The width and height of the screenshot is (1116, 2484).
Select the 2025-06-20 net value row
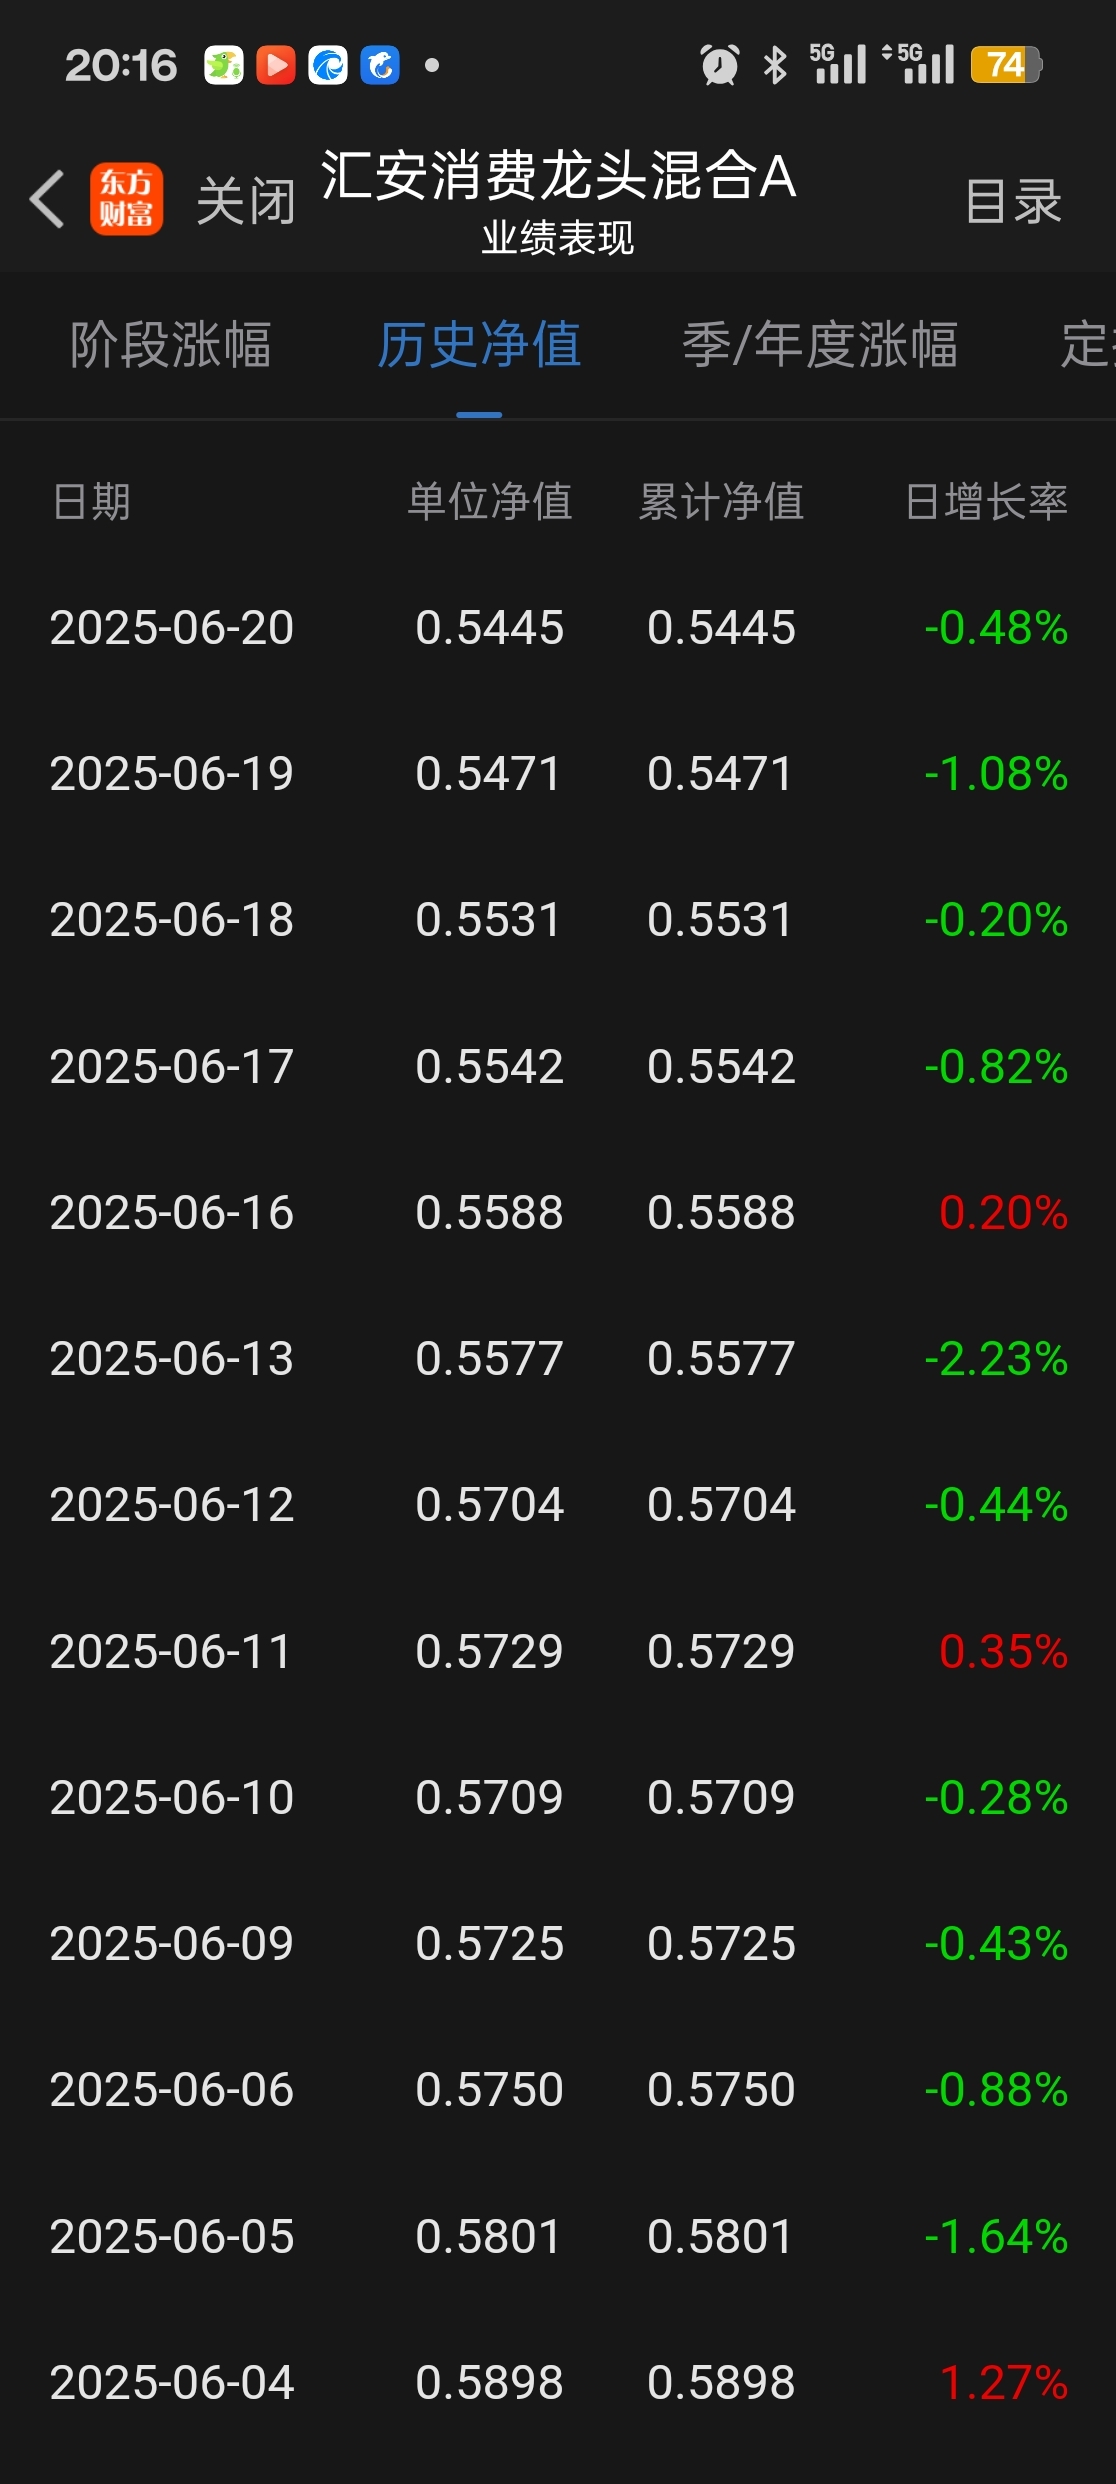(558, 628)
